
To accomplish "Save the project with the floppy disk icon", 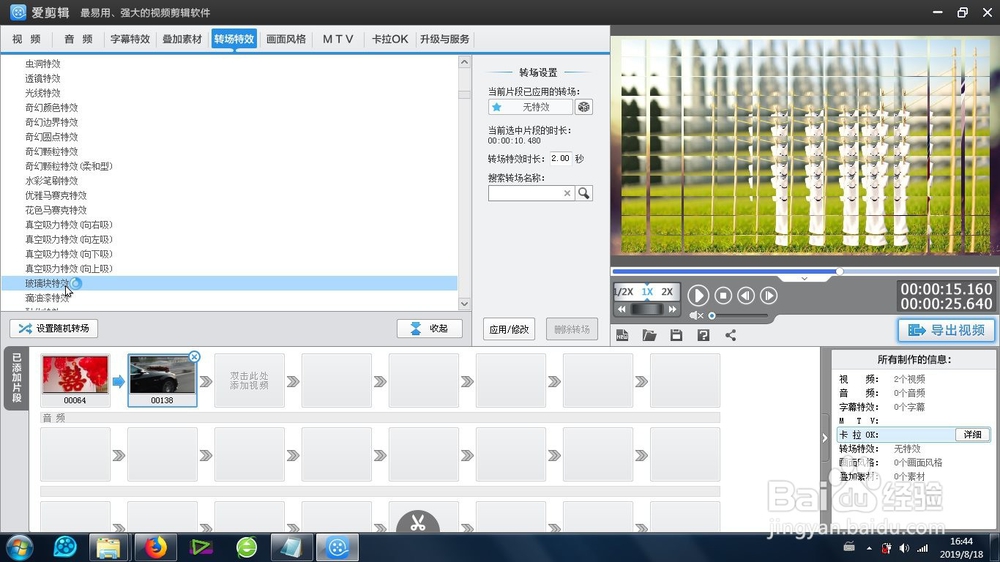I will 676,336.
